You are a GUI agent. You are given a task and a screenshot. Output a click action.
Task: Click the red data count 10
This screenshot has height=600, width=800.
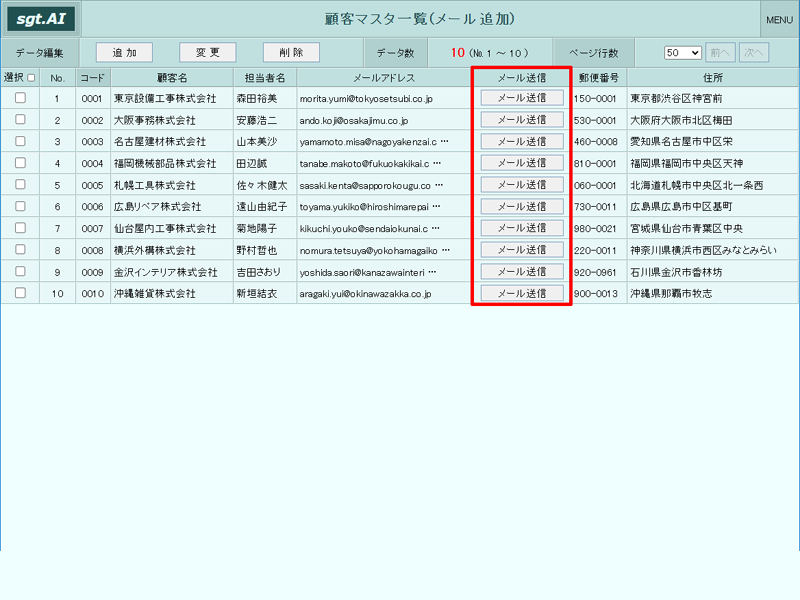(x=458, y=53)
